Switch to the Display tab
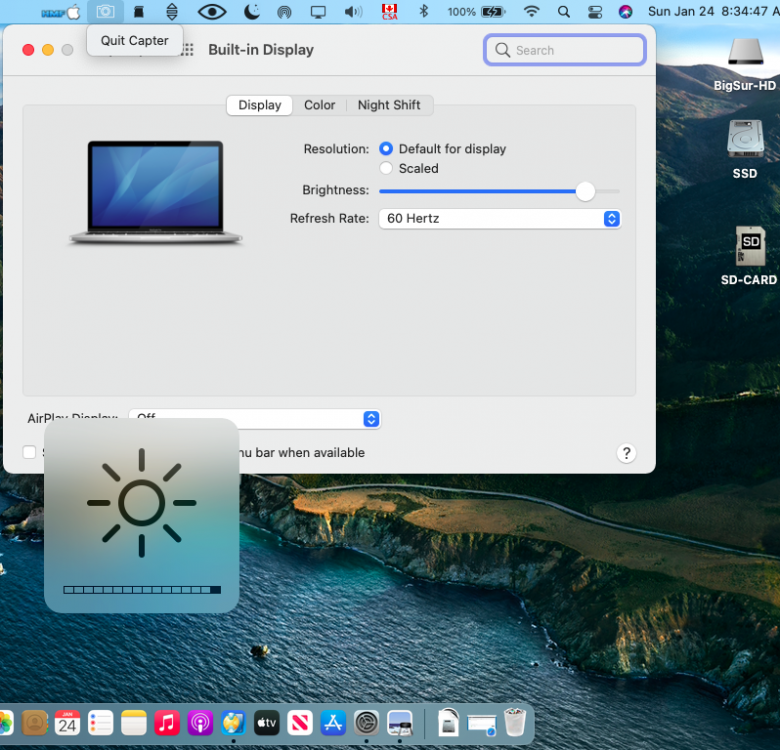Screen dimensions: 780x750 [x=260, y=105]
